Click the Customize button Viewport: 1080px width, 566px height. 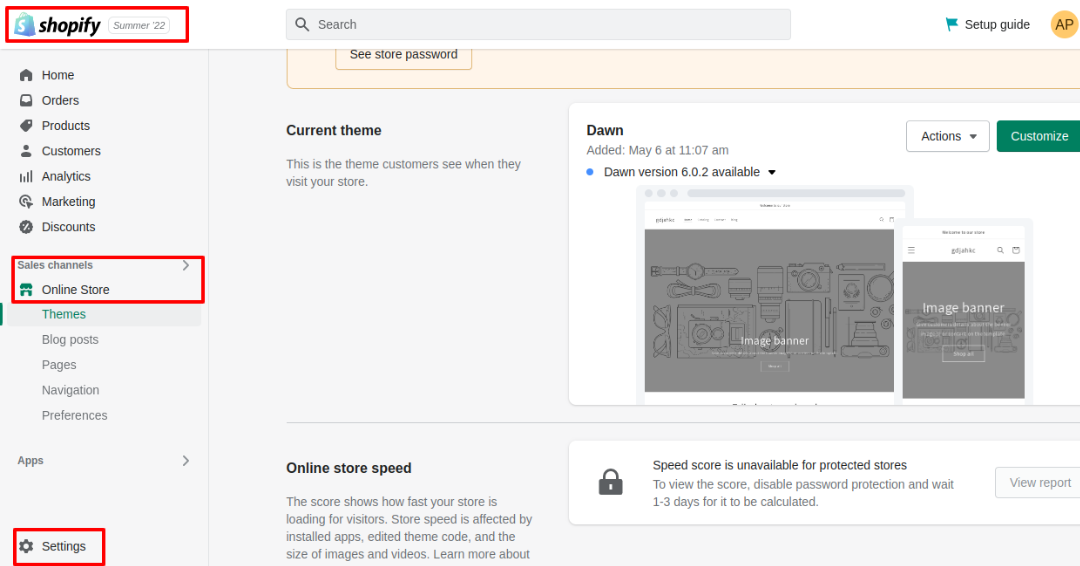pyautogui.click(x=1039, y=136)
